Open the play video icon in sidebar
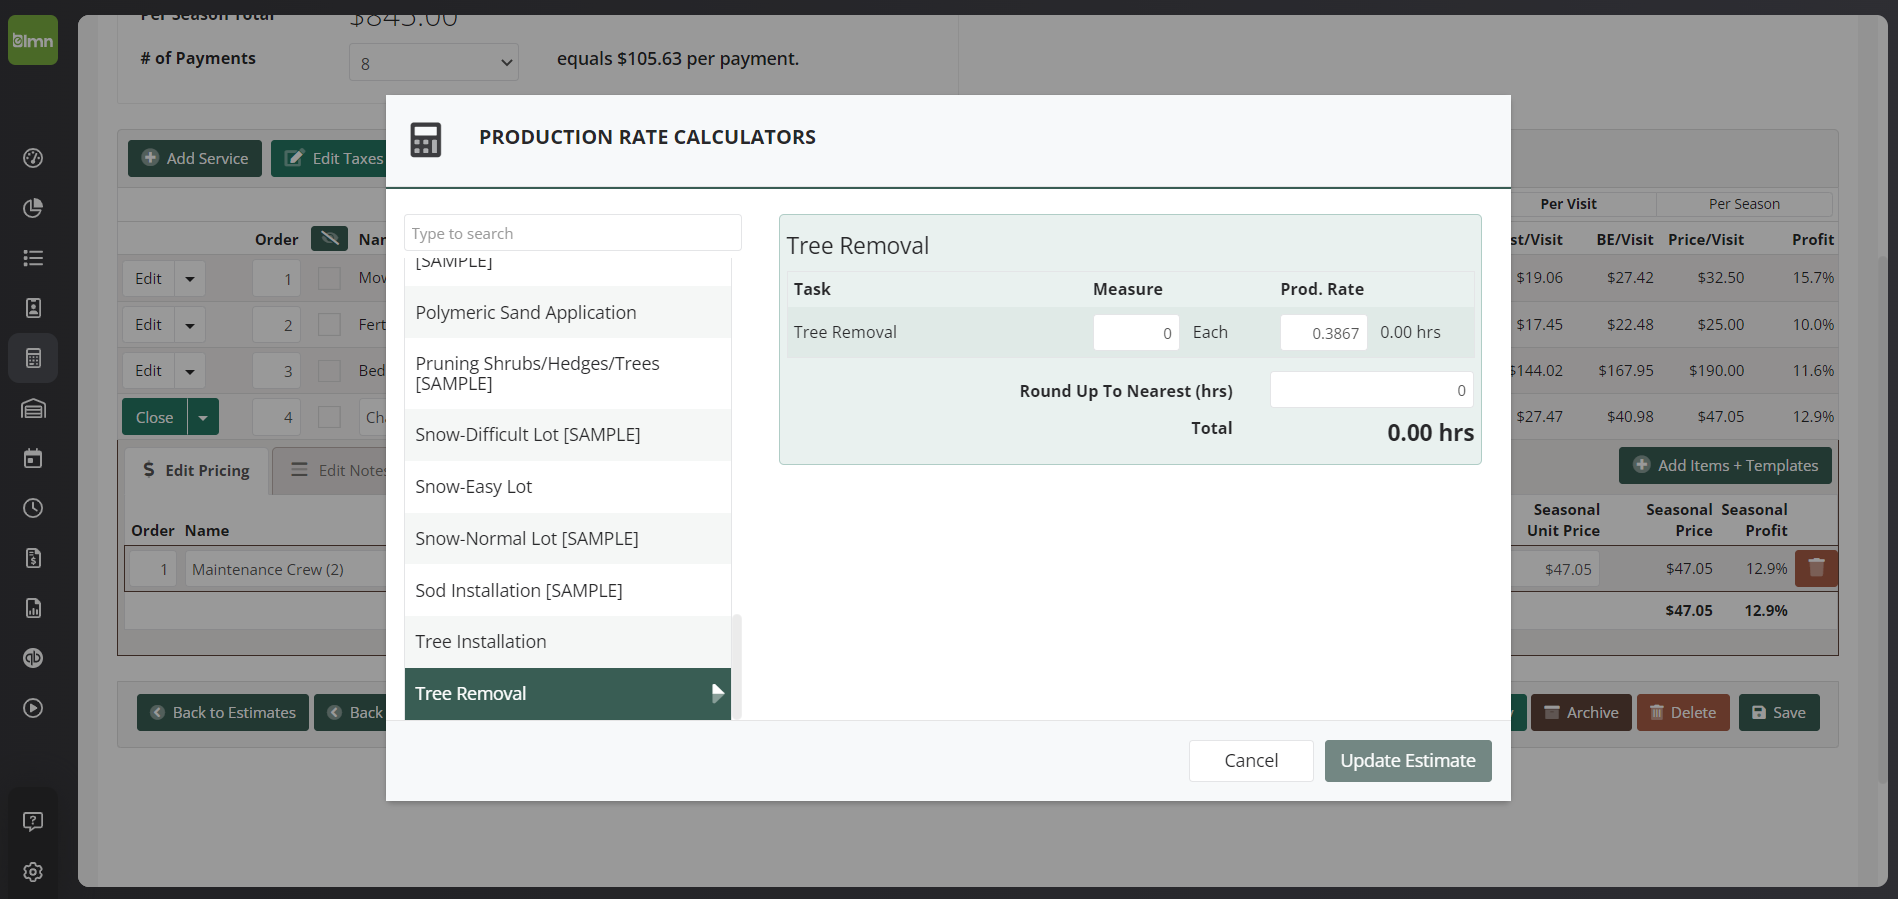 (x=33, y=708)
